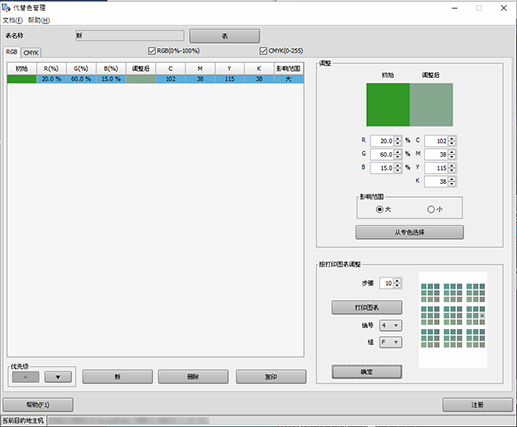Decrease the G percentage with spinner down arrow

[x=397, y=157]
